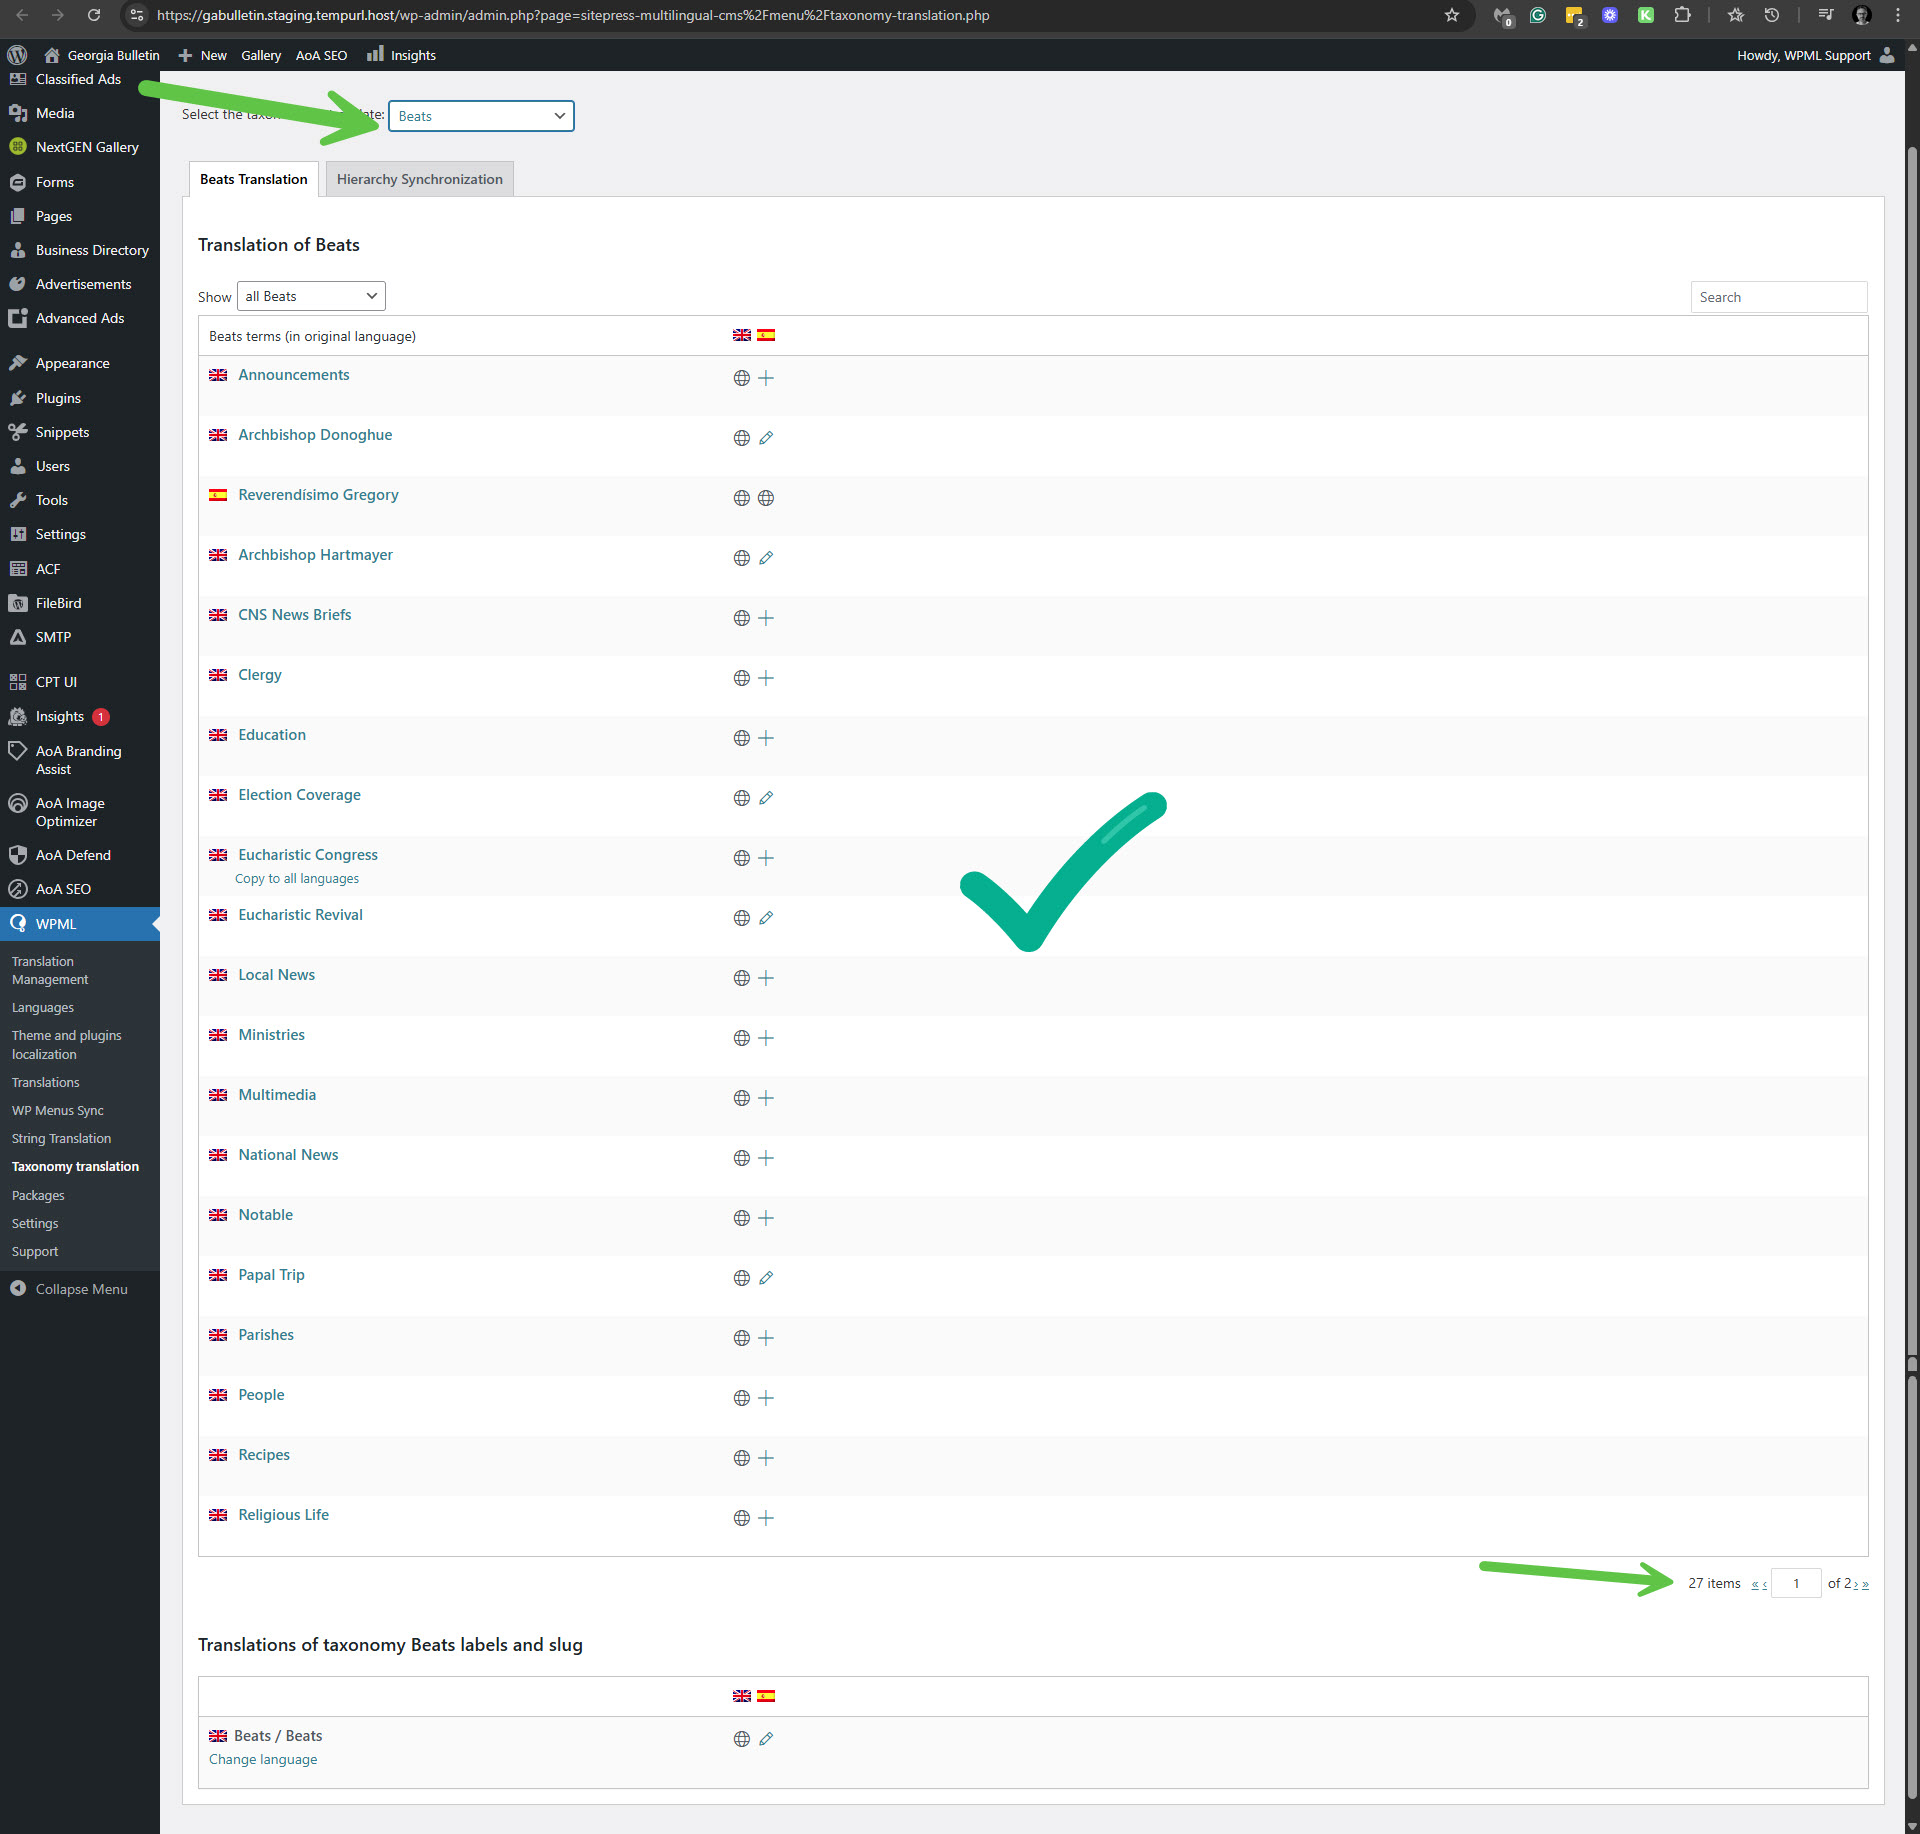Edit Election Coverage translation pencil icon
This screenshot has height=1834, width=1920.
pos(766,798)
